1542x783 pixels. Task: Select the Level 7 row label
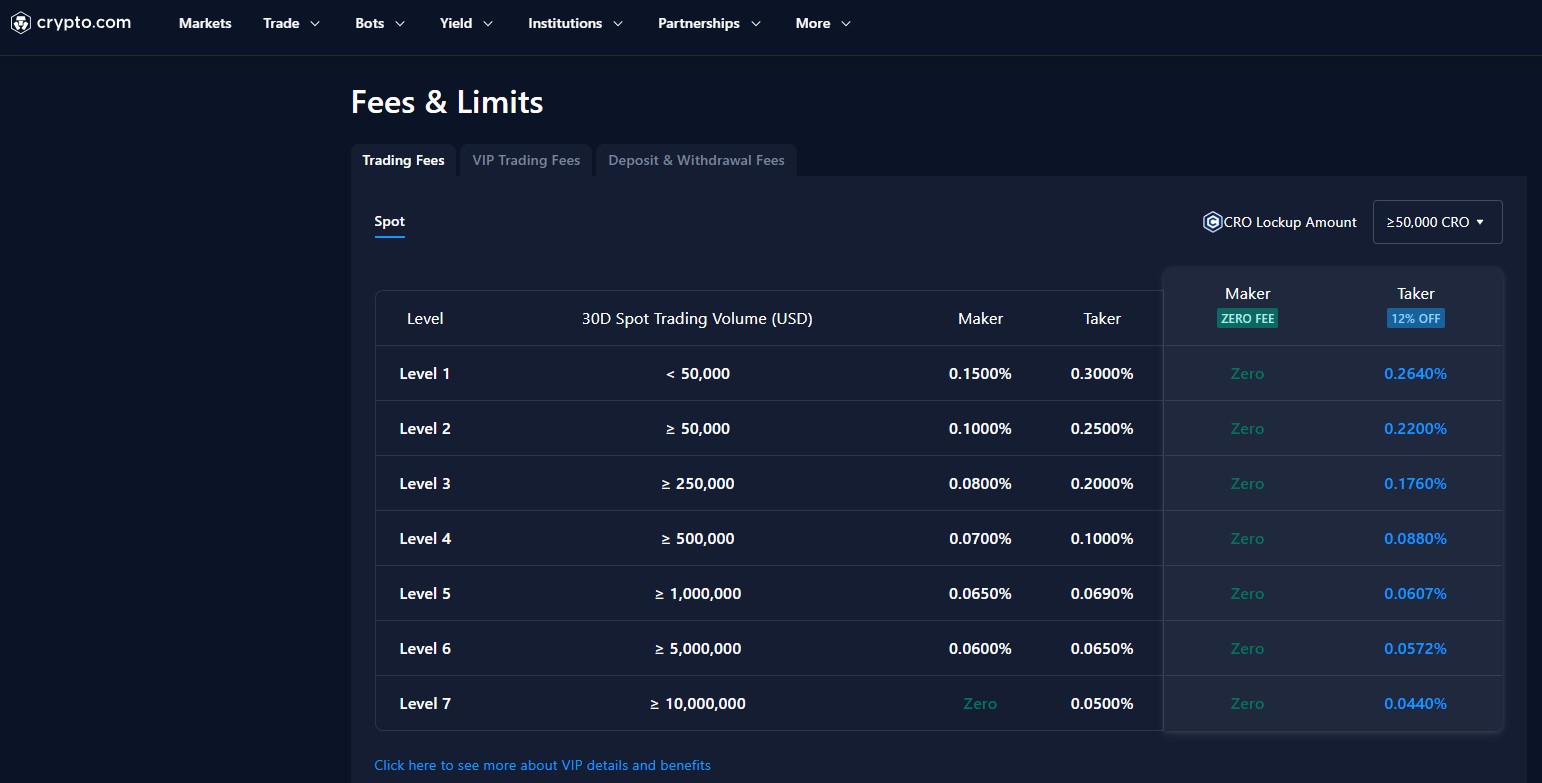(425, 704)
